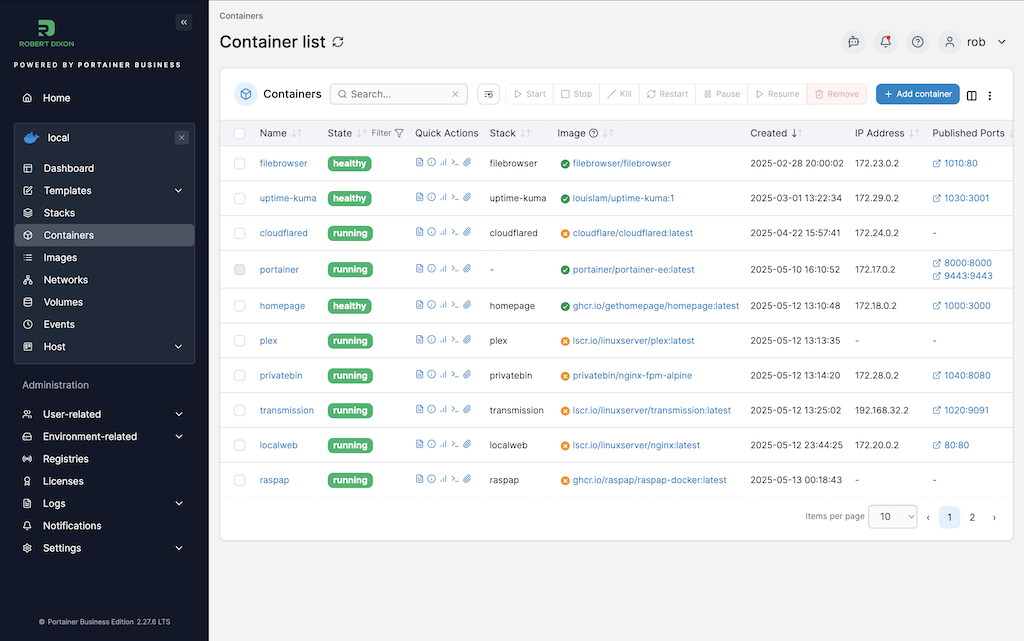Open the AI chatbot assistant icon
Screen dimensions: 1024x641
pyautogui.click(x=853, y=42)
